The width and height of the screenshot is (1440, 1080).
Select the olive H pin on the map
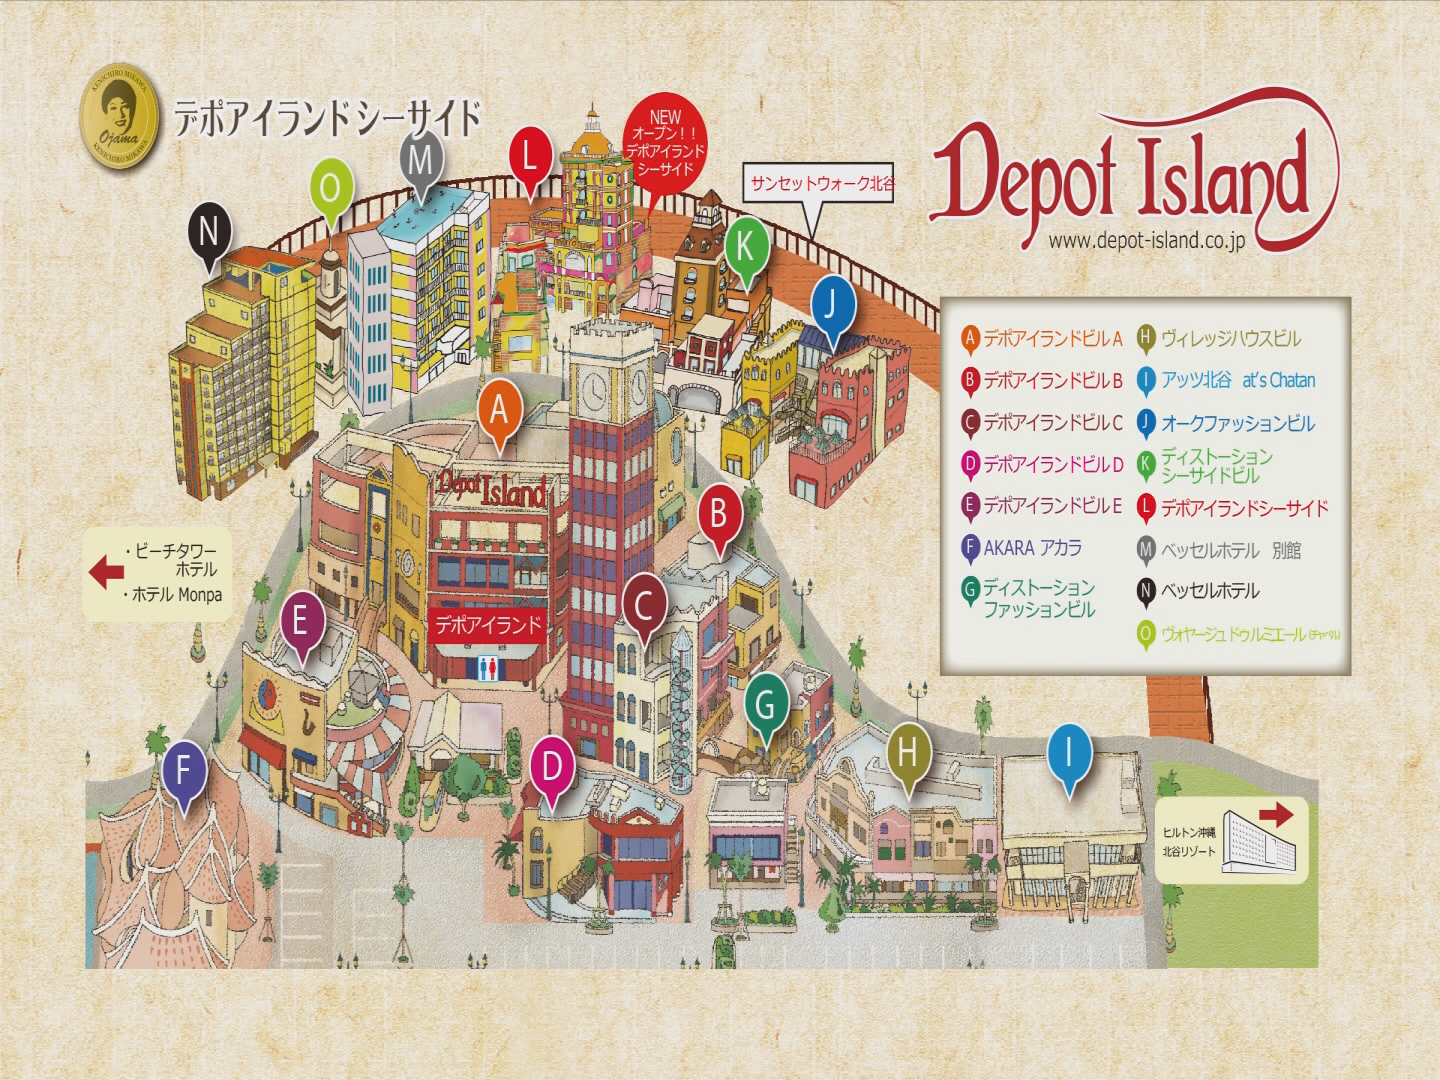(x=908, y=751)
